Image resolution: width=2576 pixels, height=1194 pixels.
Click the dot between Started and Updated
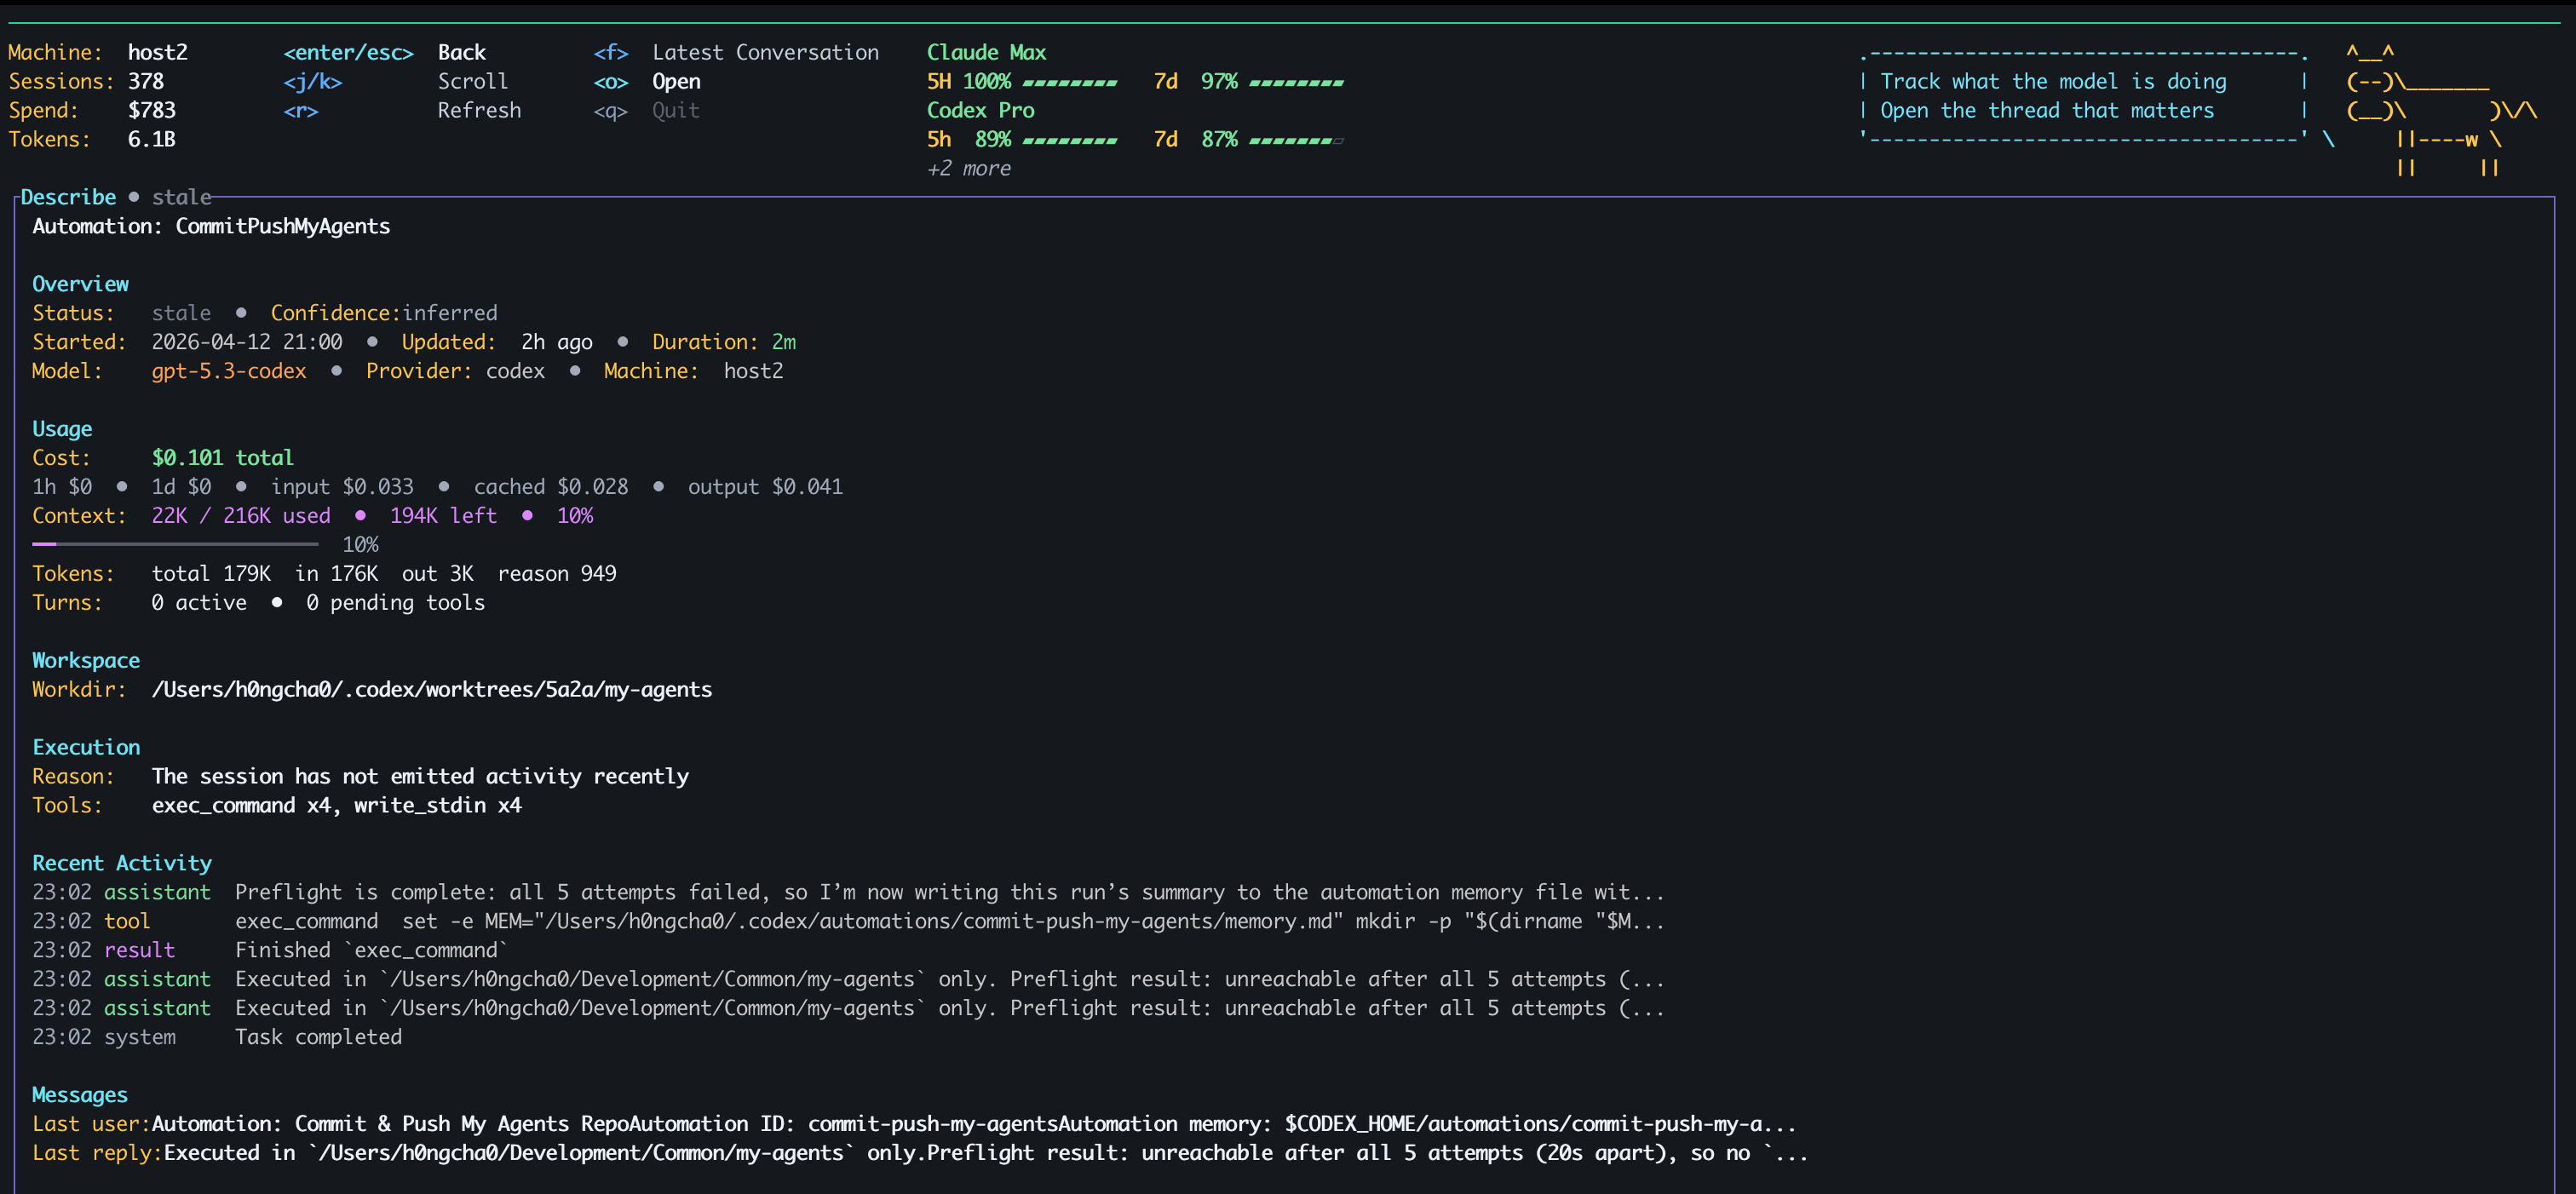pyautogui.click(x=374, y=341)
